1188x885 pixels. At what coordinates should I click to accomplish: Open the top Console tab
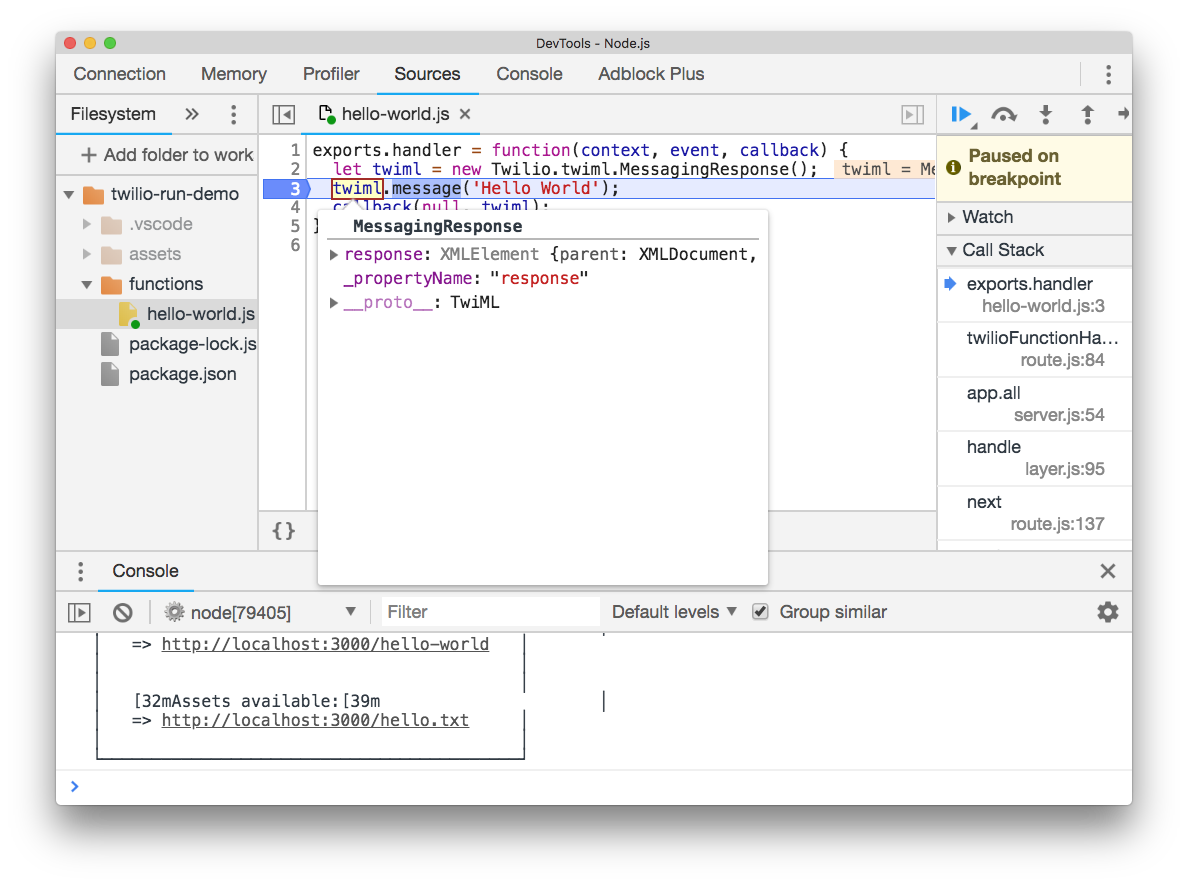pos(530,74)
